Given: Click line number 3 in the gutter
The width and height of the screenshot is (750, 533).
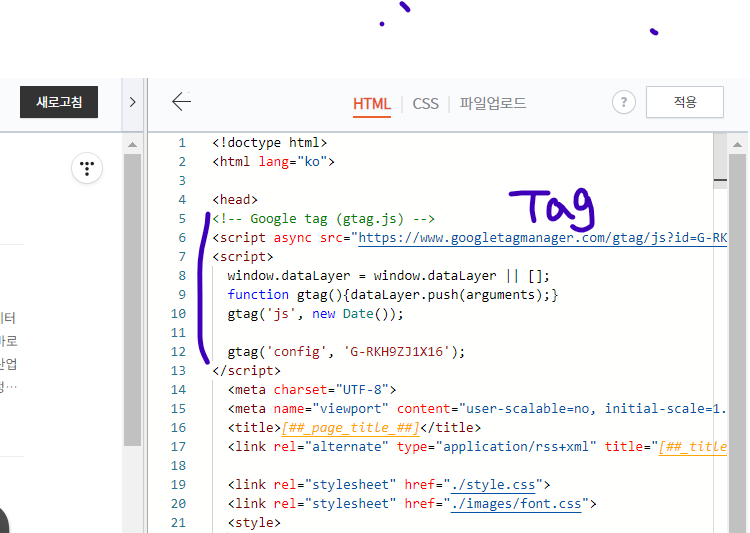Looking at the screenshot, I should (182, 181).
